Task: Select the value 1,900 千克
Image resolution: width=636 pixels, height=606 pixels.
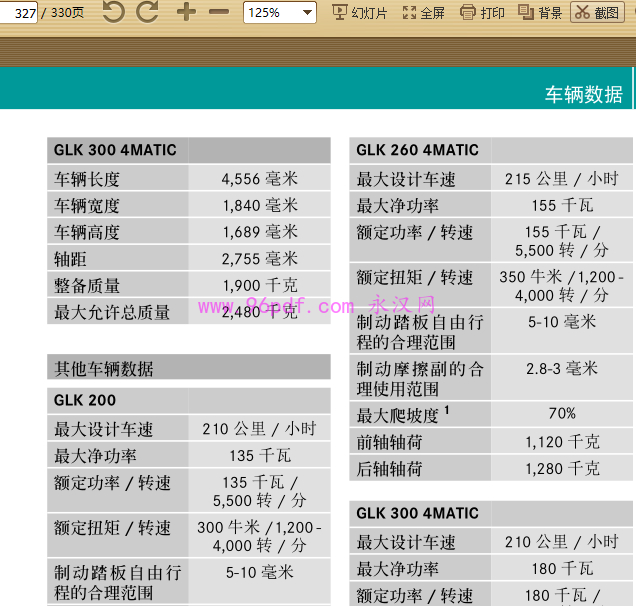Action: (x=260, y=286)
